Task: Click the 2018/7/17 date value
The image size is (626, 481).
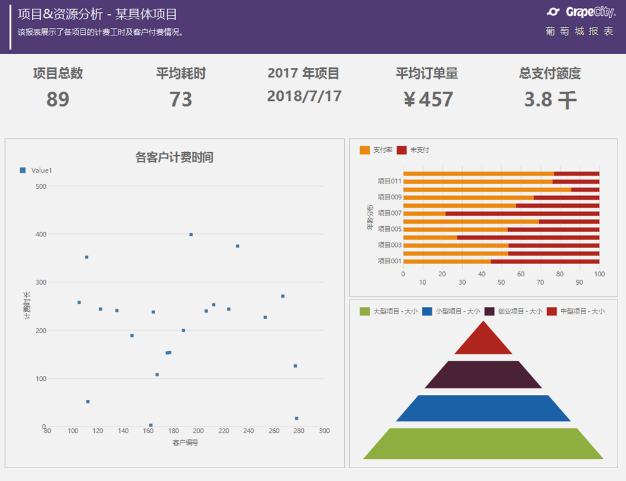Action: coord(304,96)
